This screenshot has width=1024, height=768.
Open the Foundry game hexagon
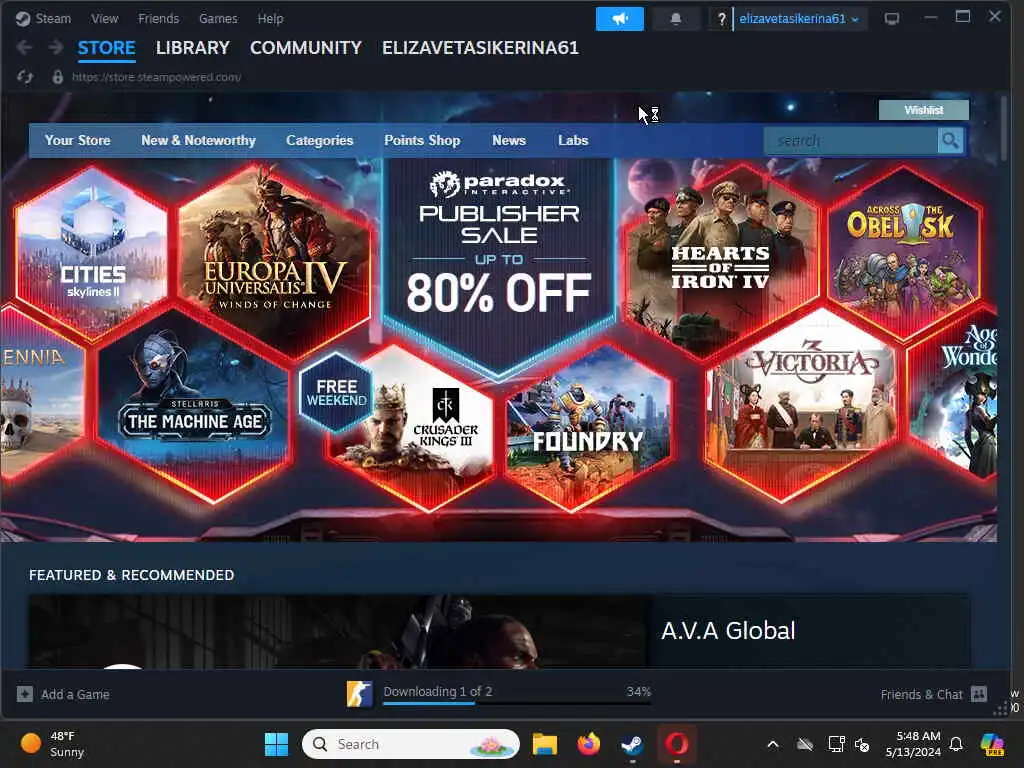[588, 428]
